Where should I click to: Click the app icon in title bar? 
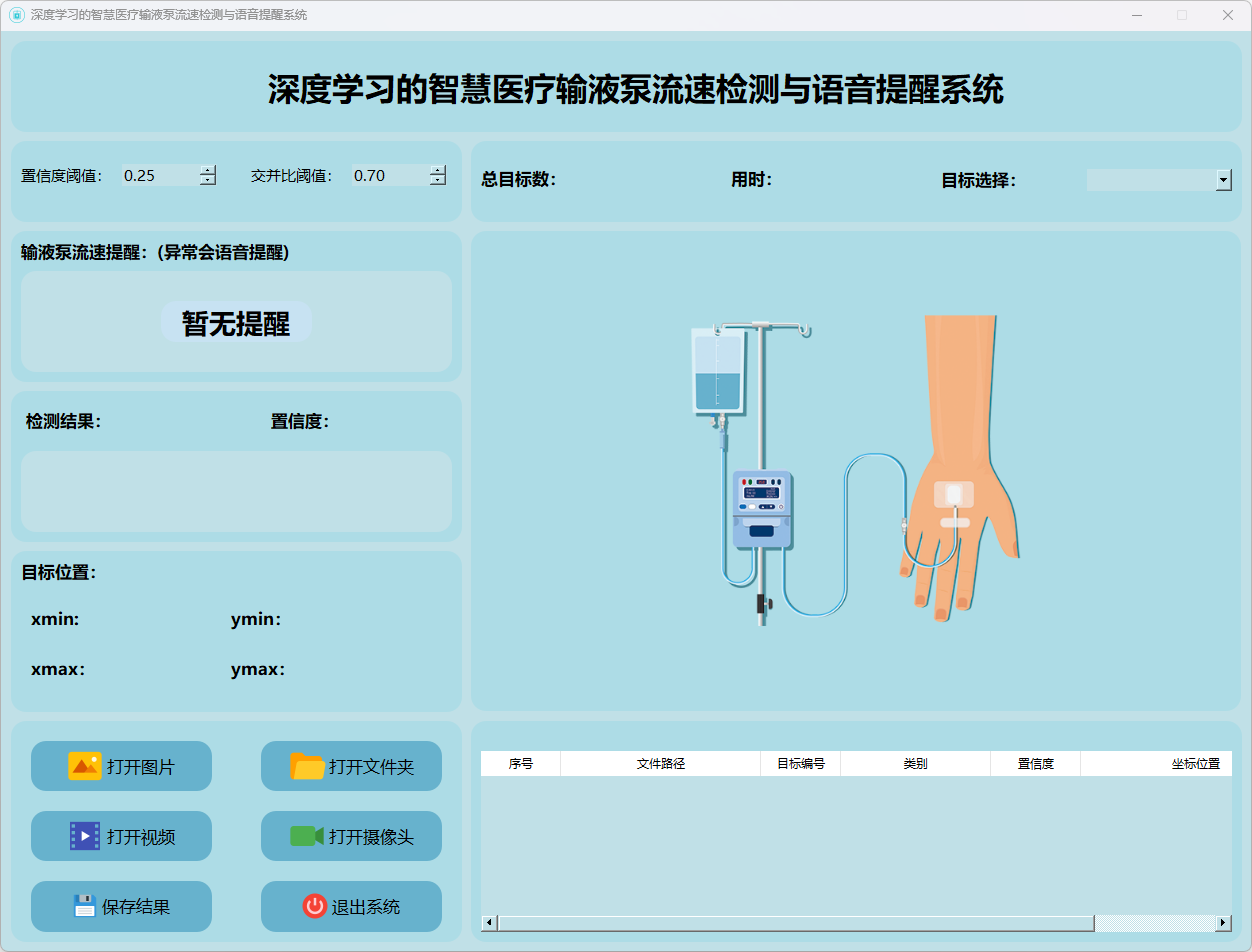coord(16,15)
